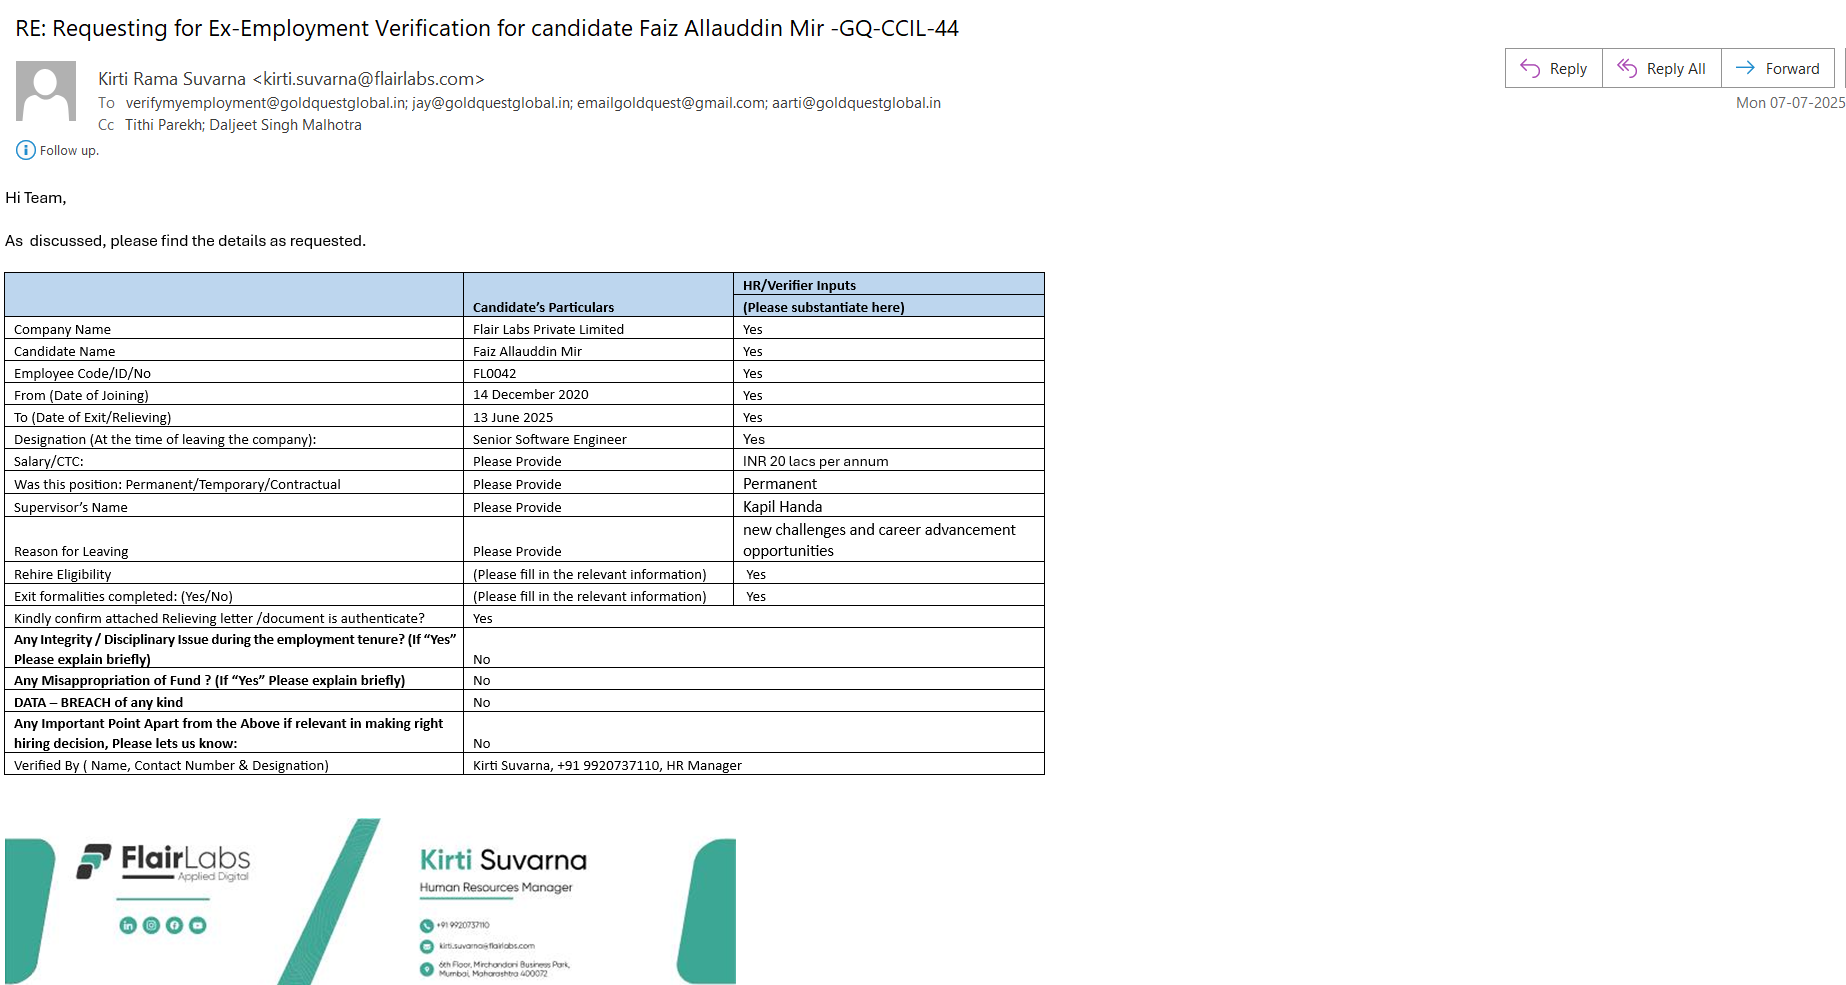The height and width of the screenshot is (985, 1846).
Task: Click the 'Candidate's Particulars' column header
Action: [544, 307]
